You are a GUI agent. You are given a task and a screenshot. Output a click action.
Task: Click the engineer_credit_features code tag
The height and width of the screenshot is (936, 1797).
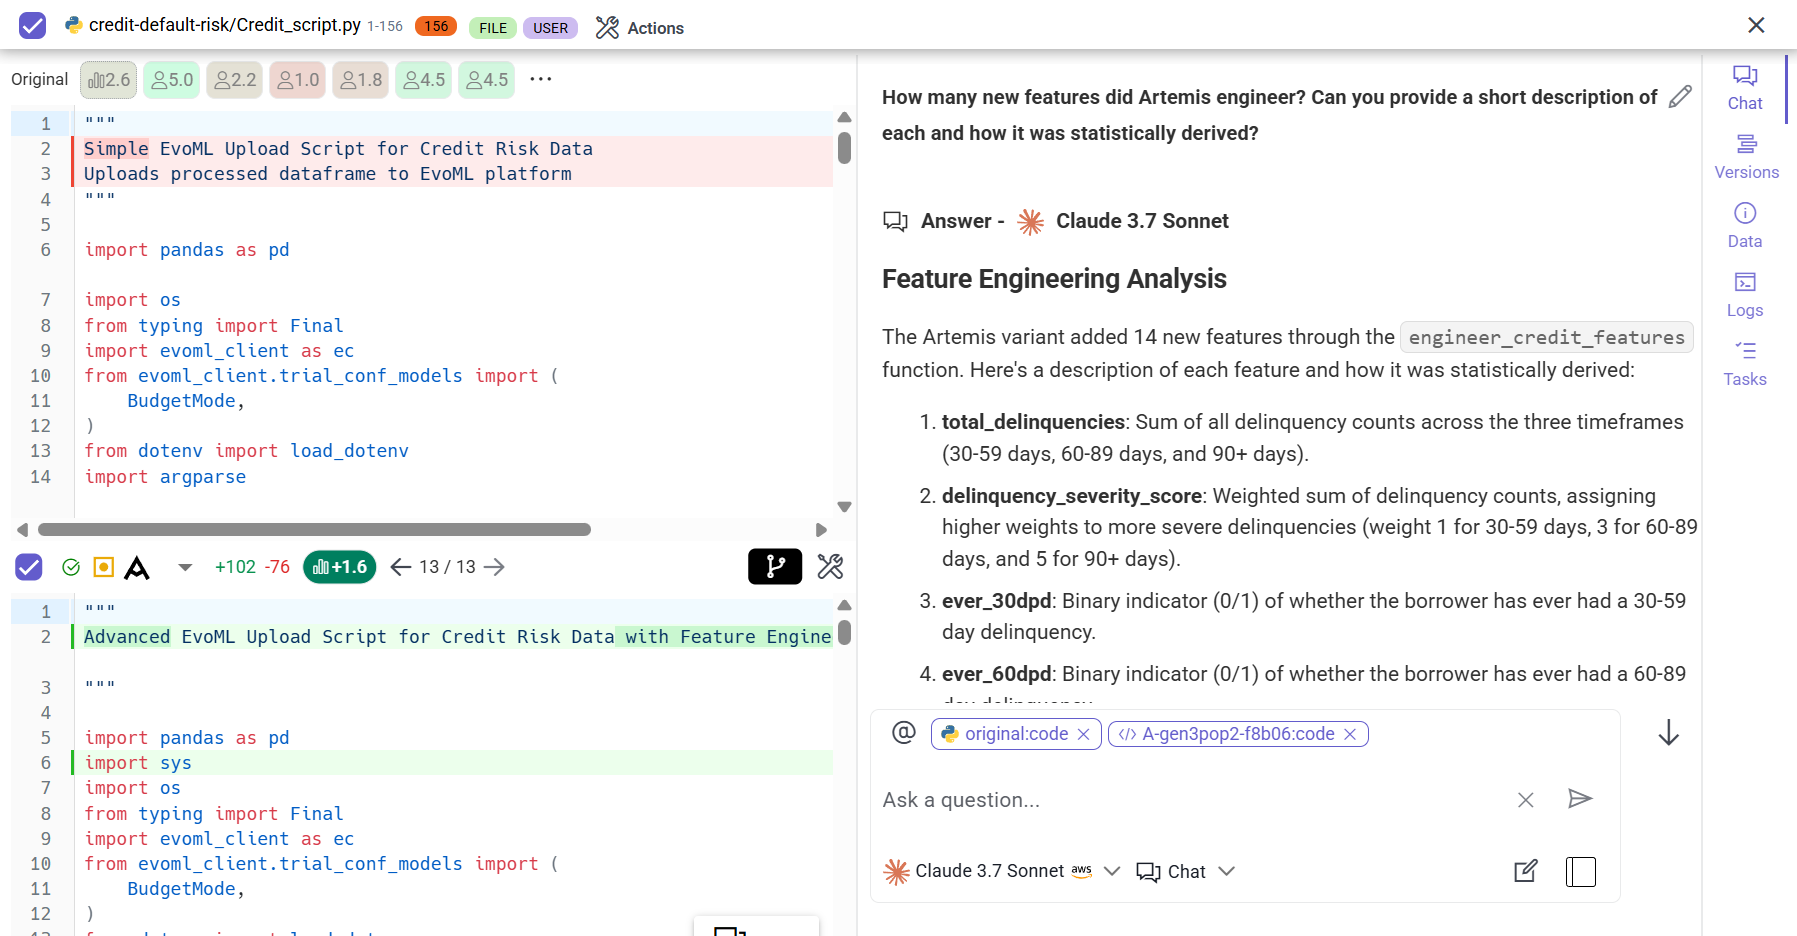pyautogui.click(x=1546, y=338)
